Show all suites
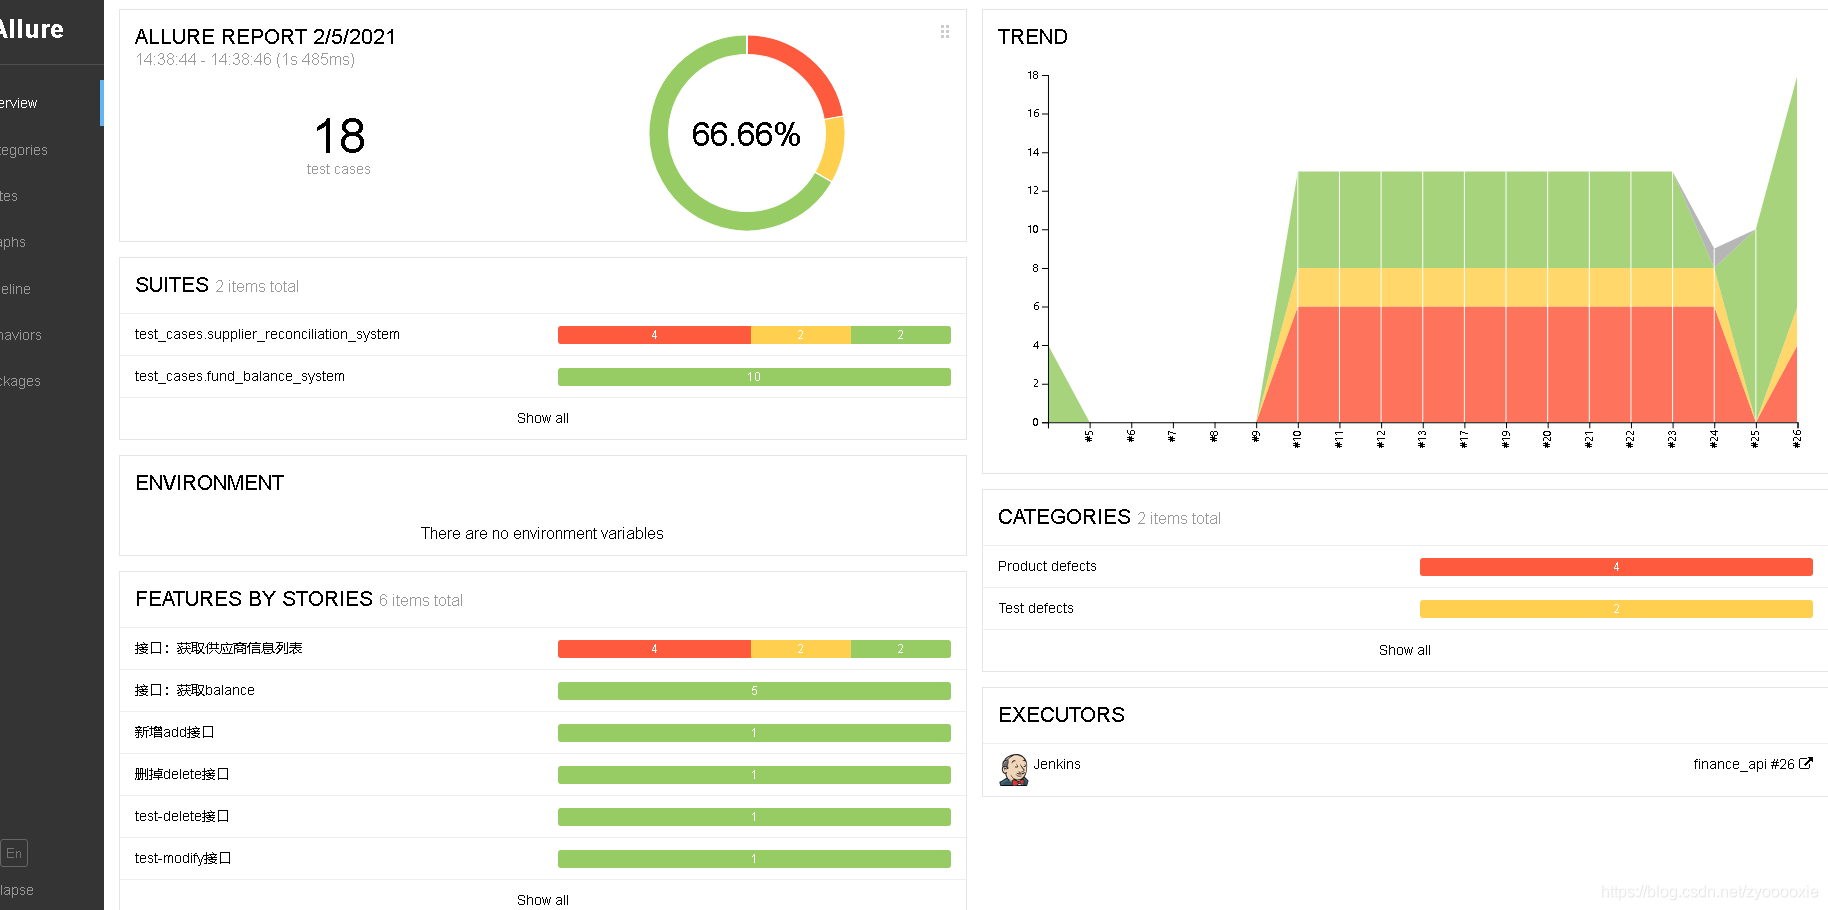Screen dimensions: 1828x910 (543, 418)
